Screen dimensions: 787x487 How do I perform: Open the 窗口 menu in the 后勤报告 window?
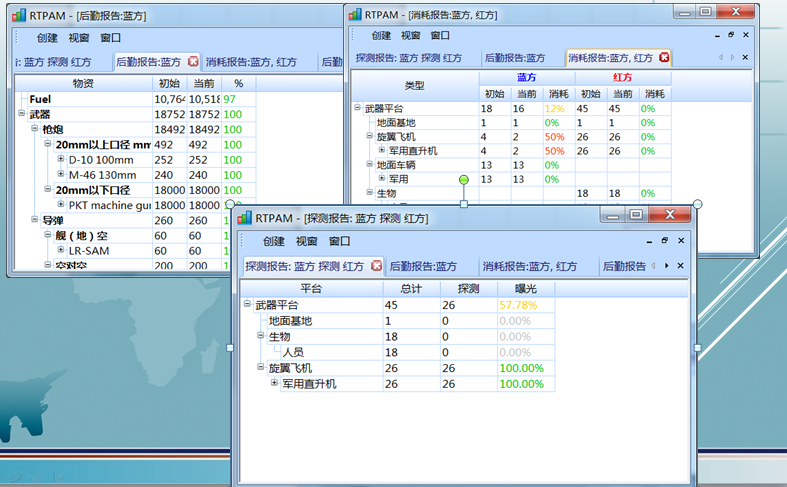click(x=111, y=38)
